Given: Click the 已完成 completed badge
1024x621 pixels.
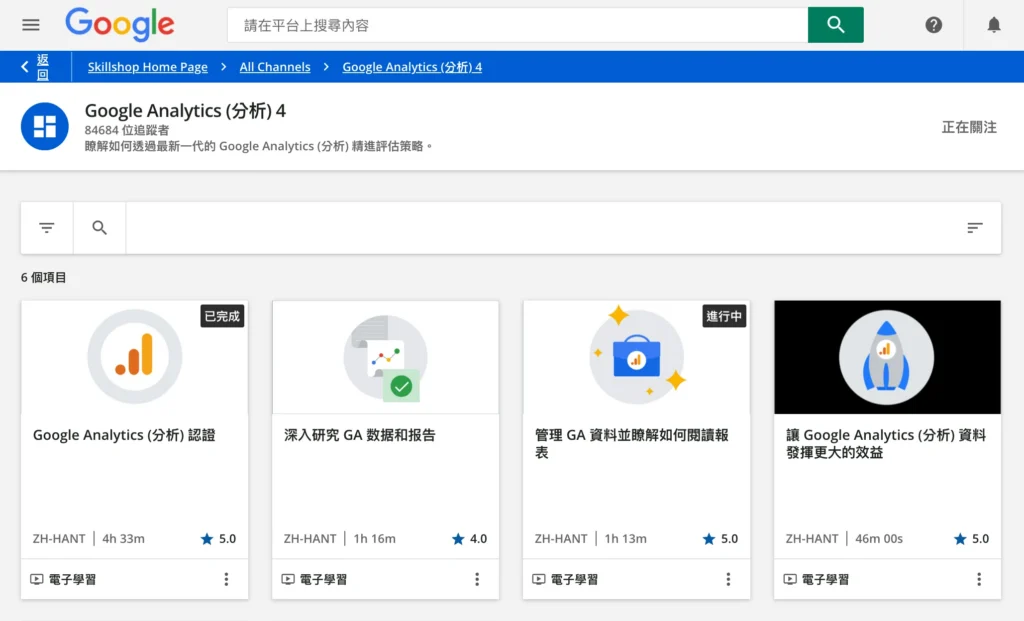Looking at the screenshot, I should click(x=222, y=316).
